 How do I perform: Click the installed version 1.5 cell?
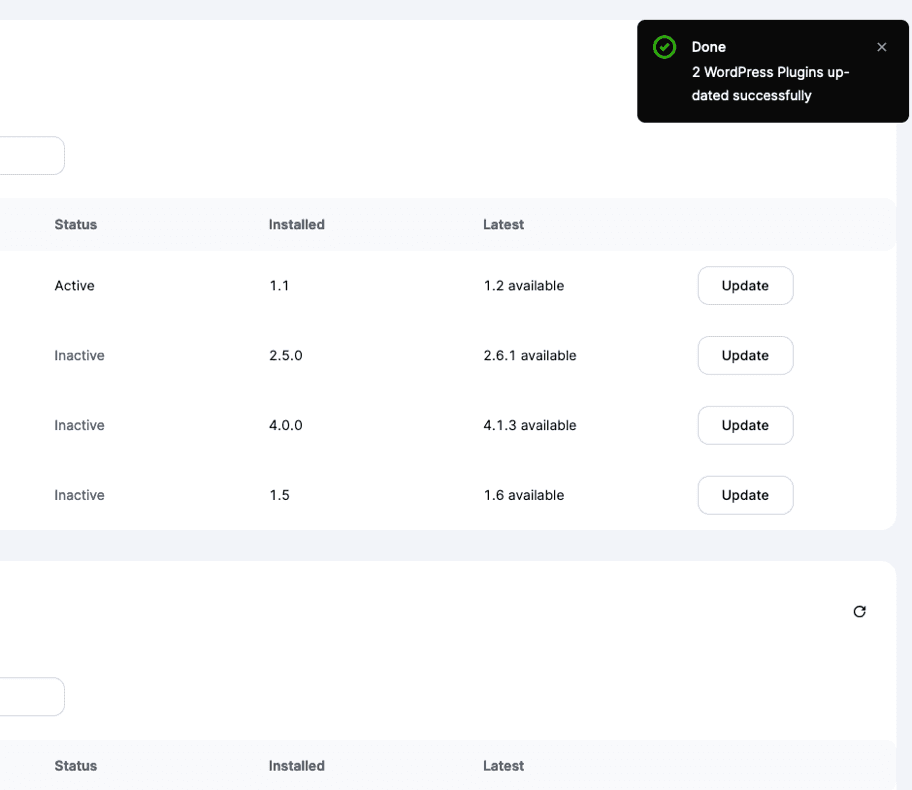point(279,496)
